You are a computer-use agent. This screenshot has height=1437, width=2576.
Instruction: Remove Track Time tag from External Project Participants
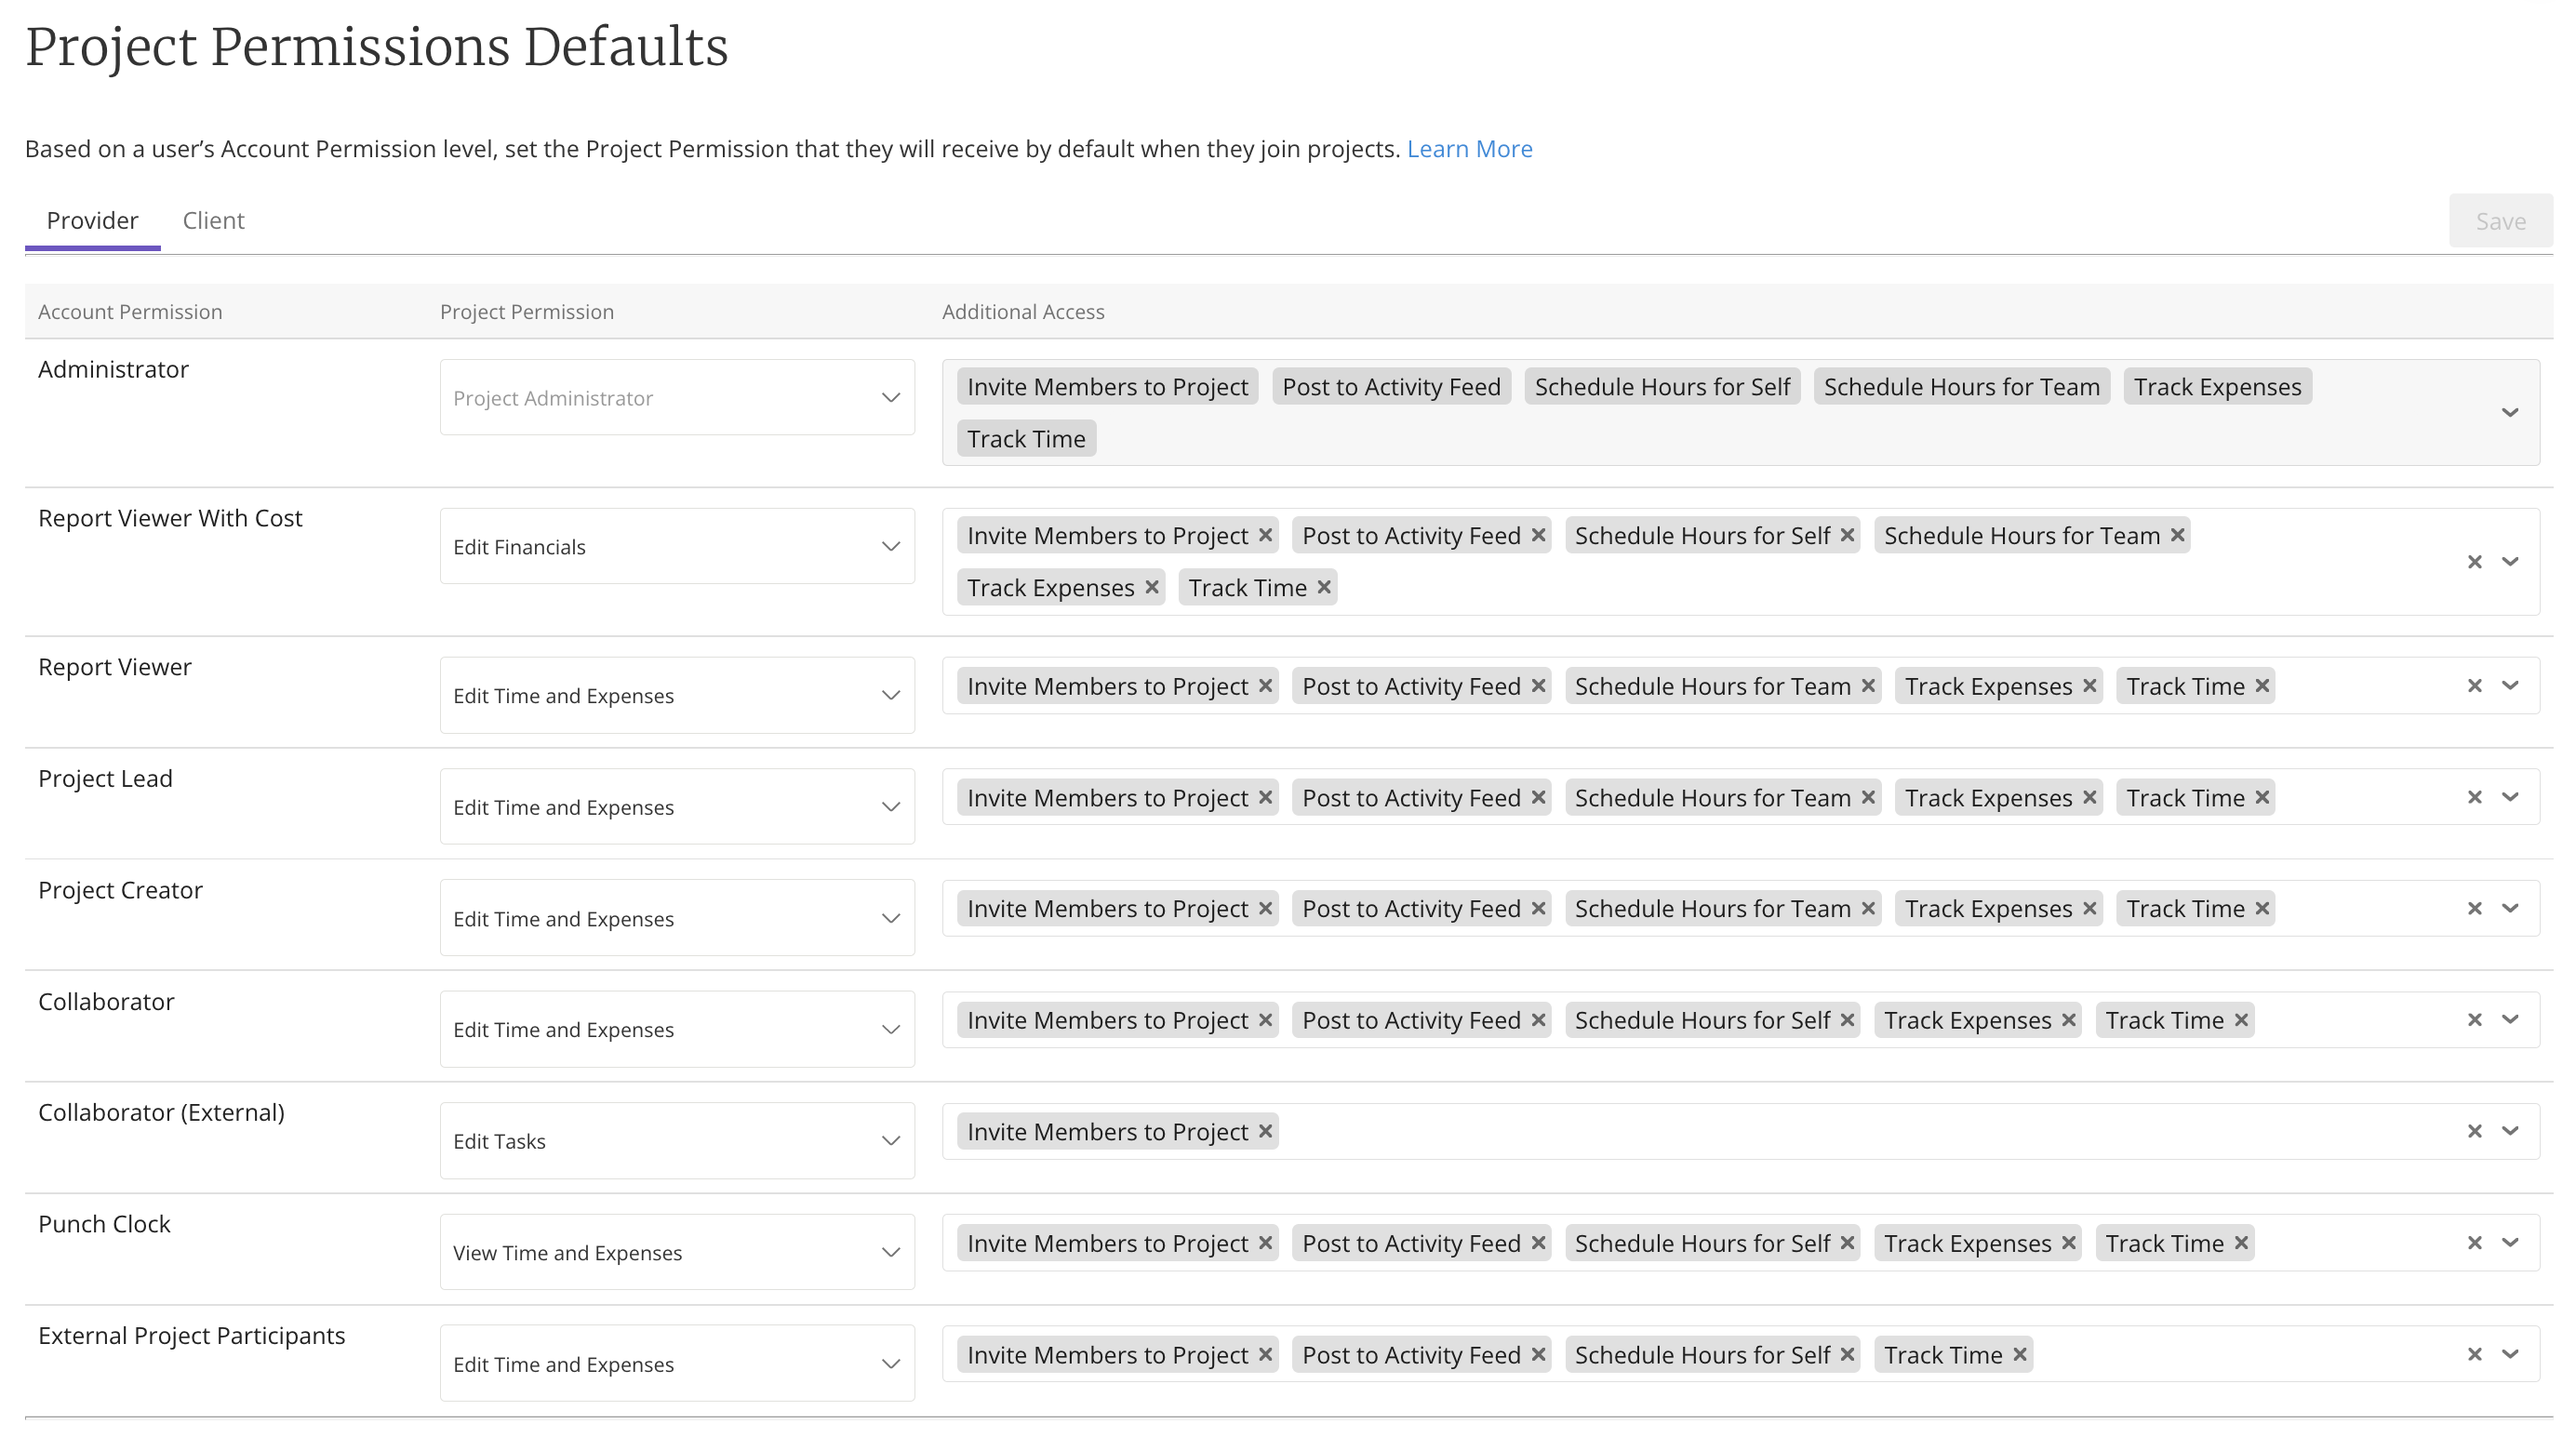tap(2019, 1354)
